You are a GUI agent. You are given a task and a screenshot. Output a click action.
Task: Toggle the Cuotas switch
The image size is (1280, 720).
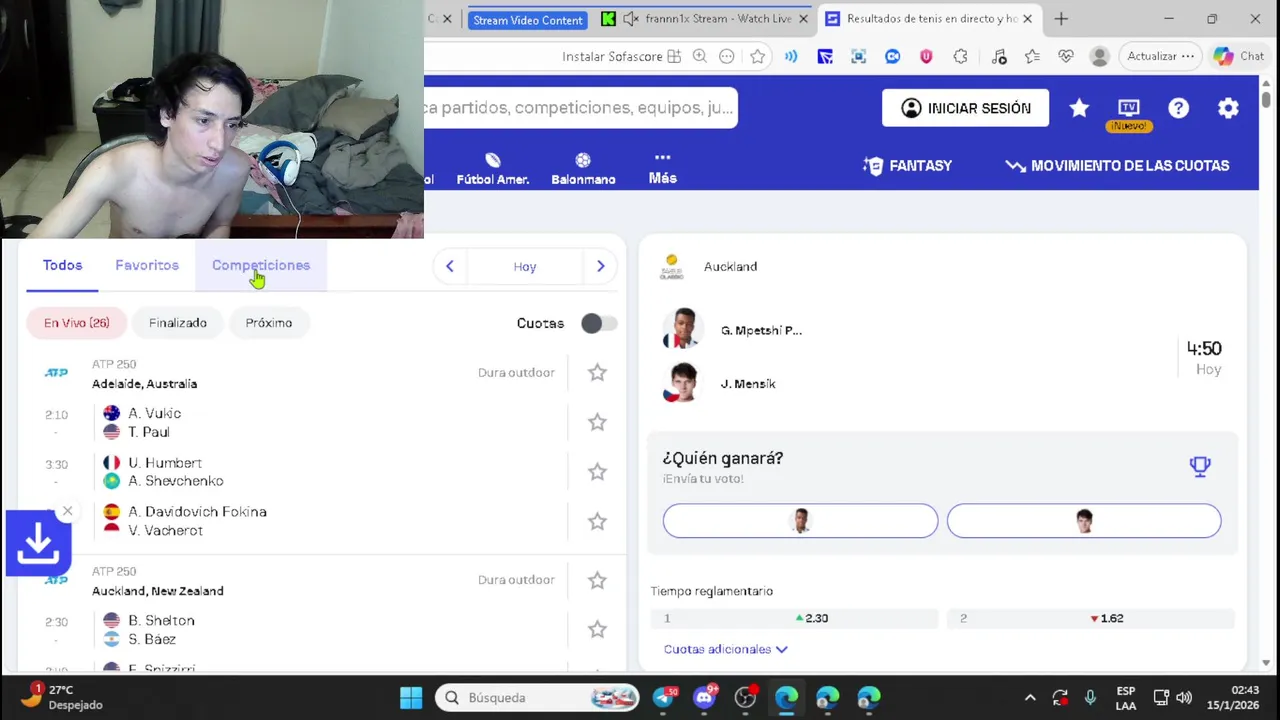click(599, 323)
